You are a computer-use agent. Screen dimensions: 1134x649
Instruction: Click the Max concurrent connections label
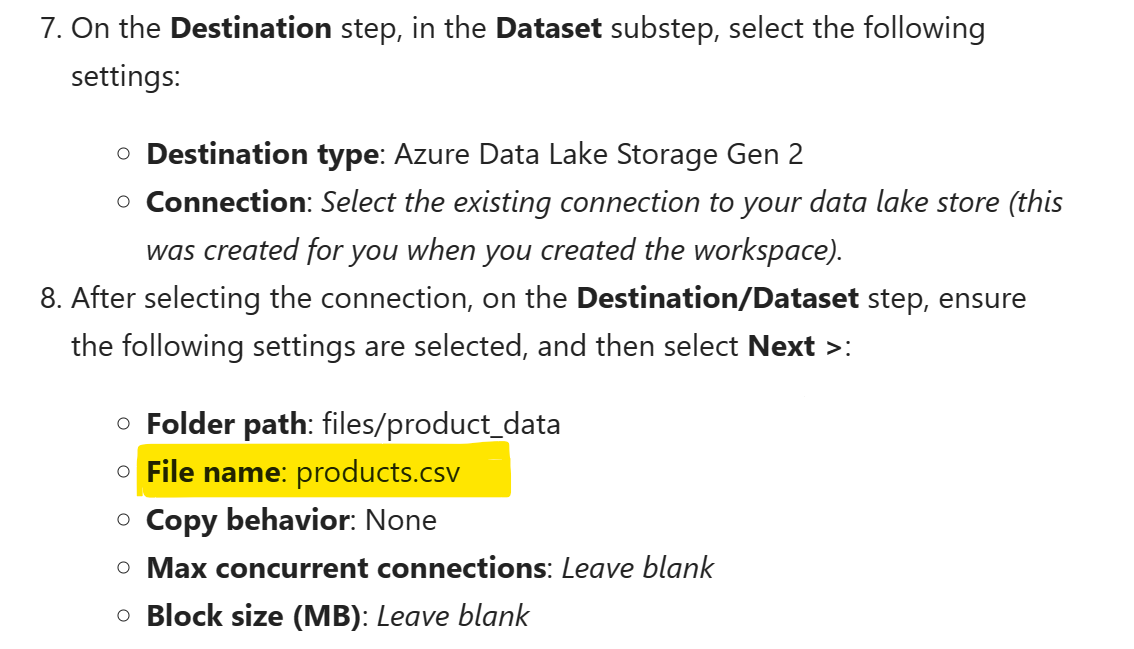click(346, 568)
